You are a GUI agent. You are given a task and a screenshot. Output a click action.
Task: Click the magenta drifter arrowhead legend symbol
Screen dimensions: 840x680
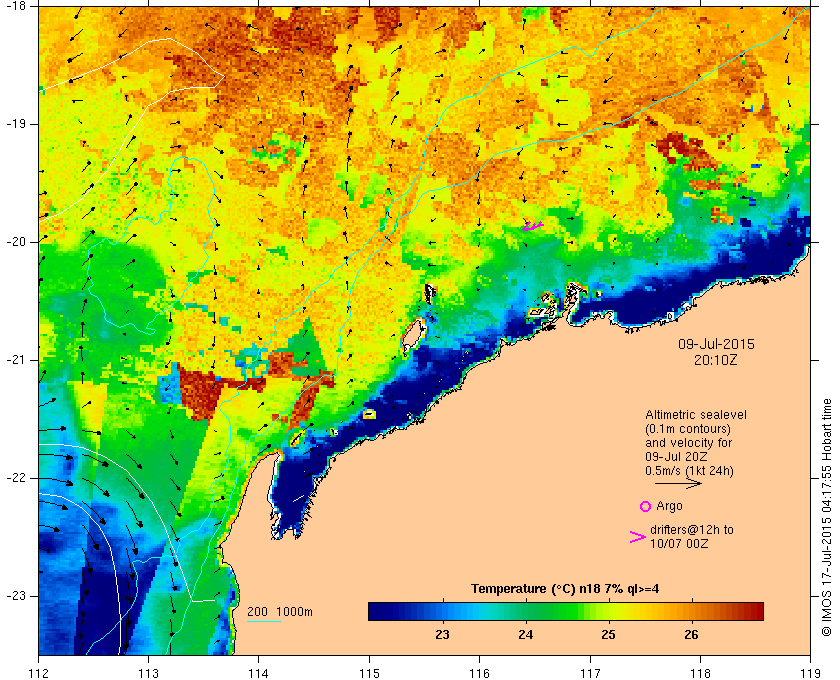tap(637, 537)
